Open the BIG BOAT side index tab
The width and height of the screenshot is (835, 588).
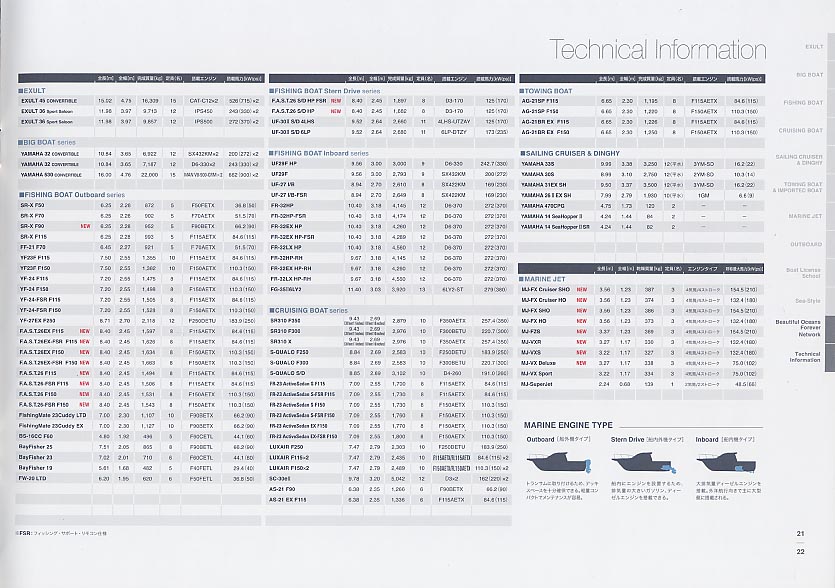click(809, 75)
